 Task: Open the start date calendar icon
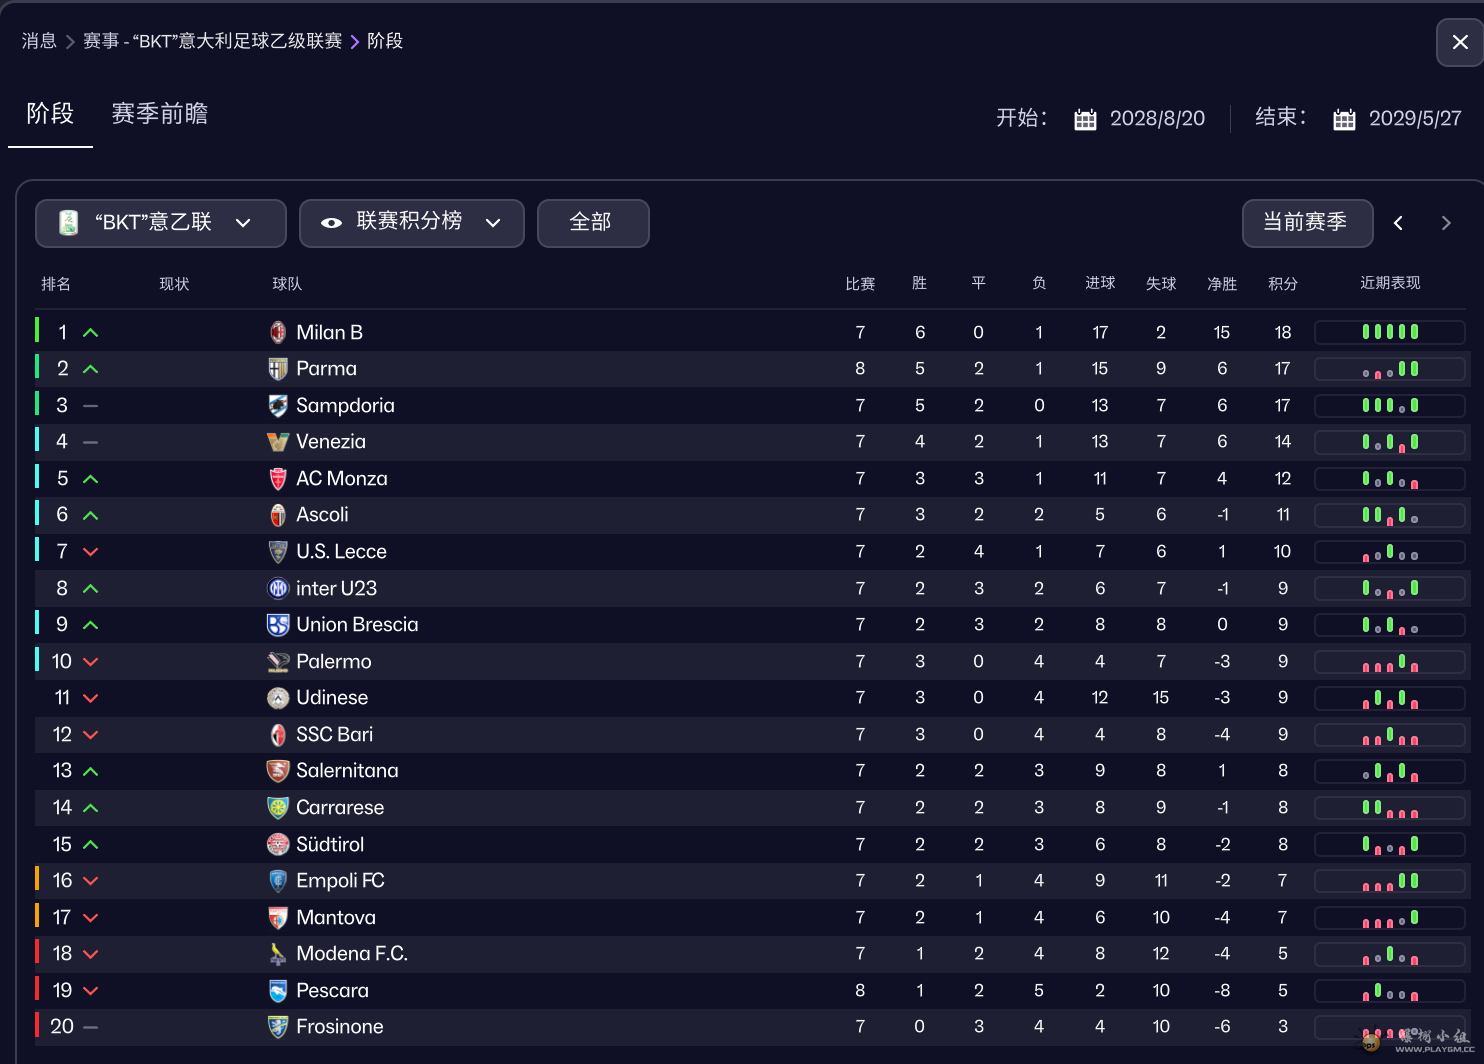click(1085, 119)
